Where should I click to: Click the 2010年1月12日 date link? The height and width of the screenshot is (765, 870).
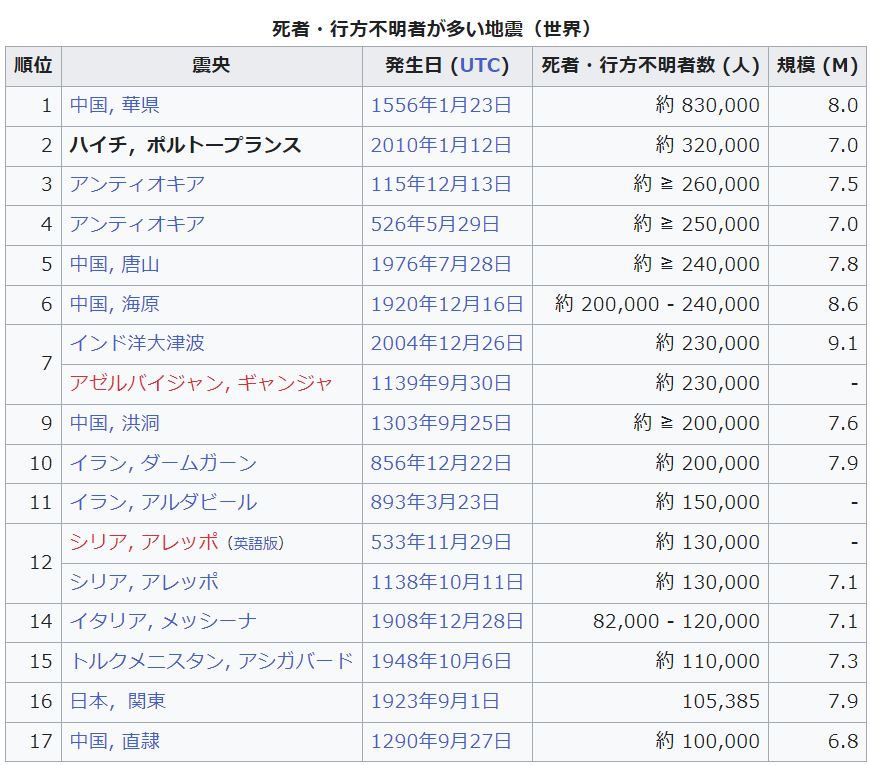[441, 145]
